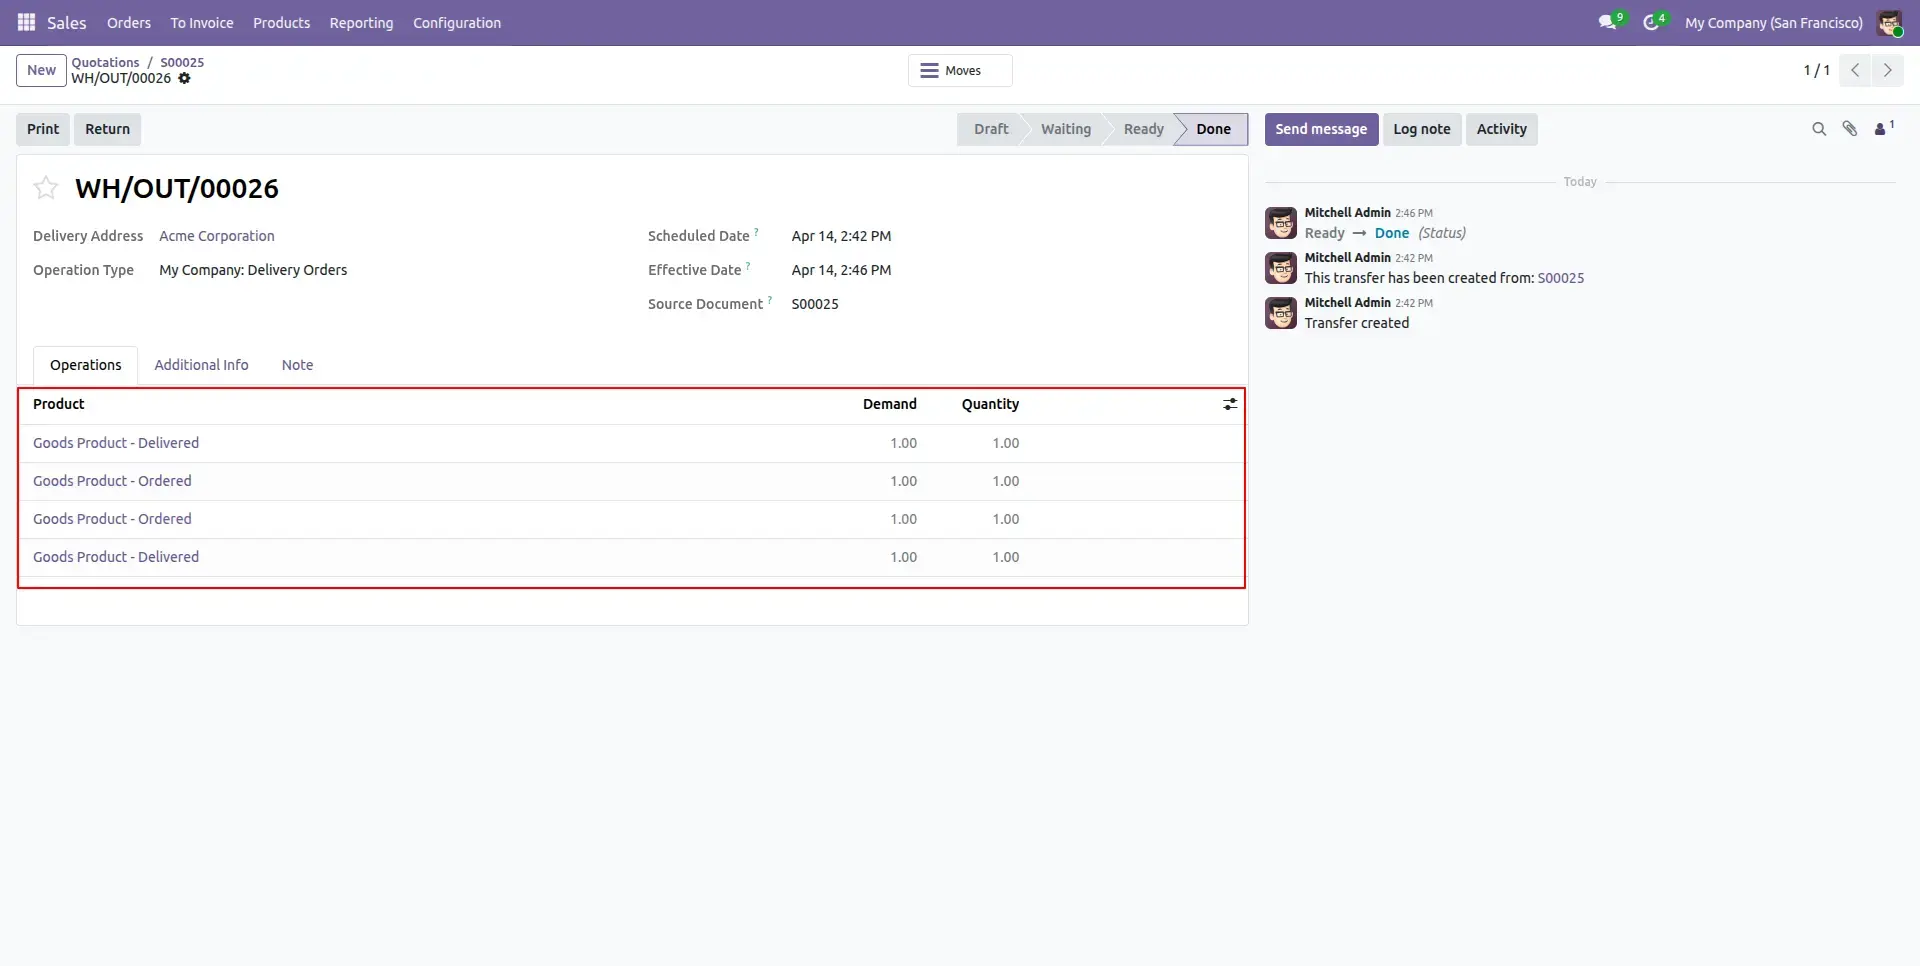Open the Configuration menu
This screenshot has width=1920, height=966.
[457, 23]
